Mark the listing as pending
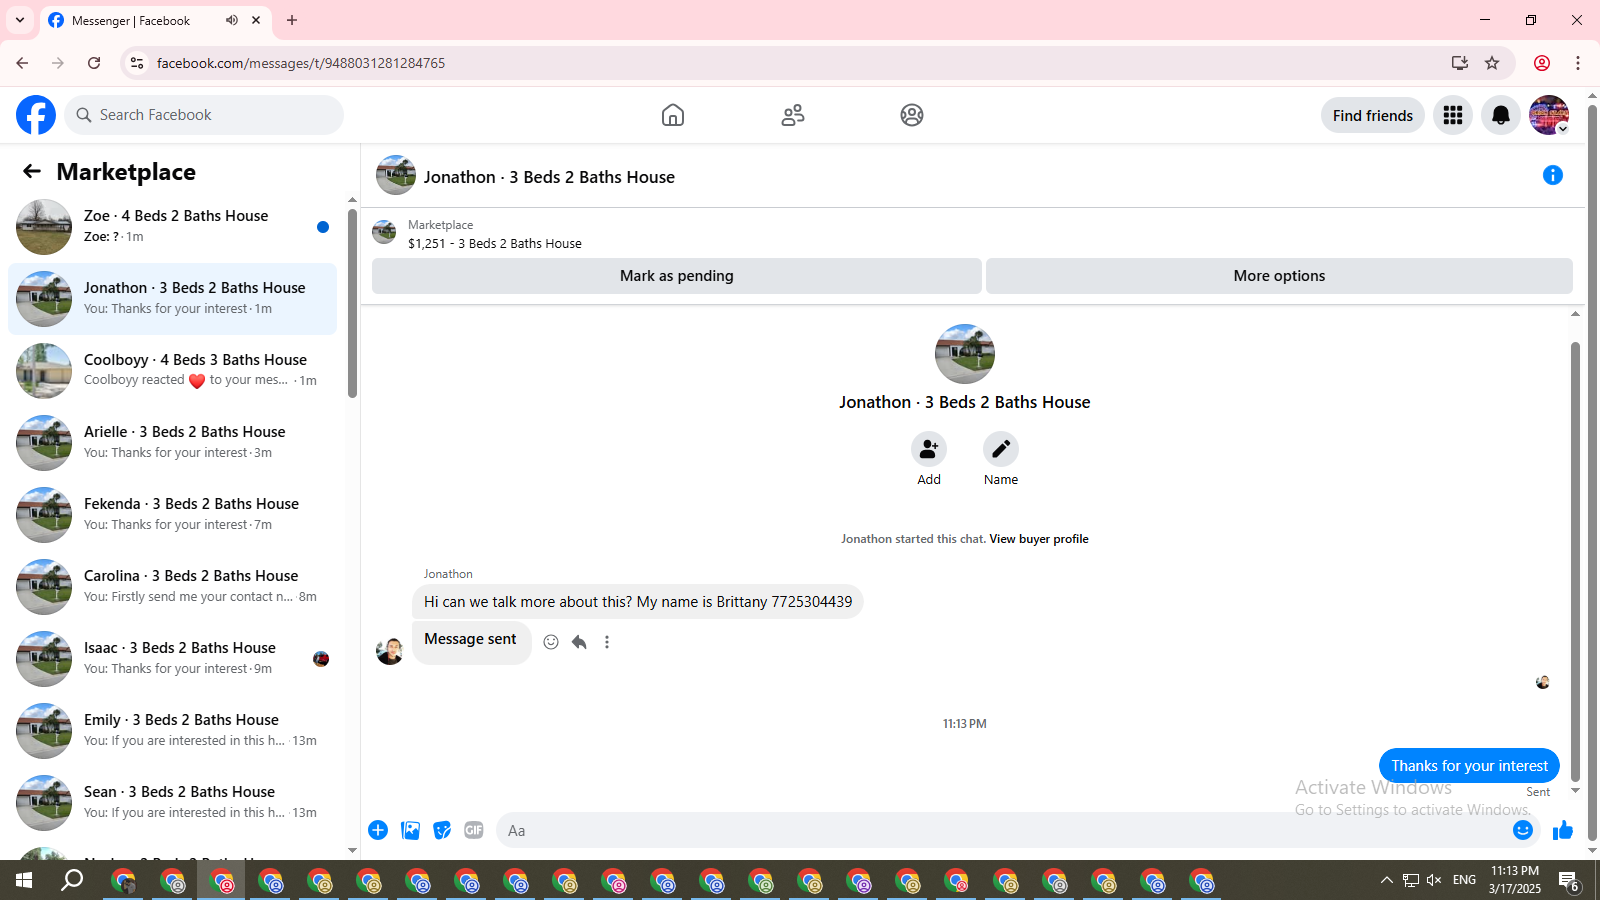This screenshot has height=900, width=1600. click(677, 276)
